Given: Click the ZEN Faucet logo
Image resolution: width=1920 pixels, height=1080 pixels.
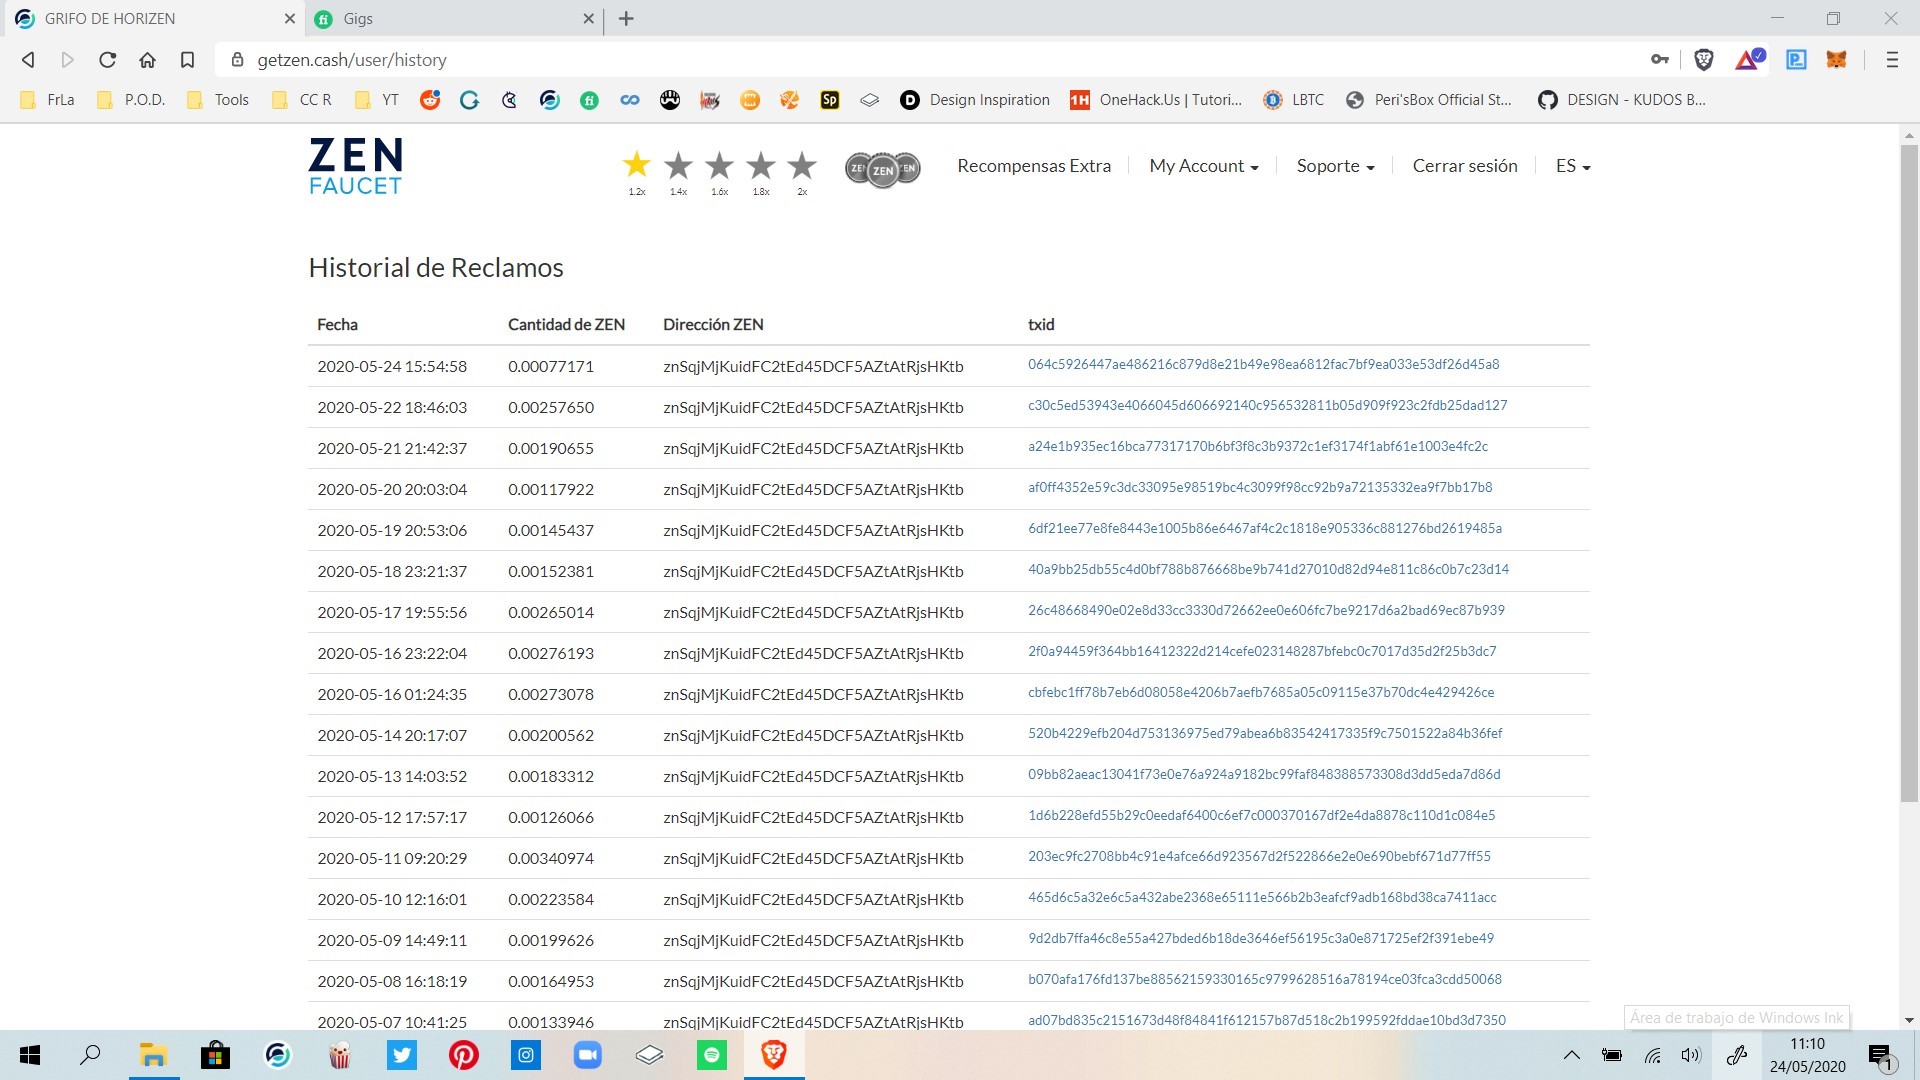Looking at the screenshot, I should click(x=355, y=166).
